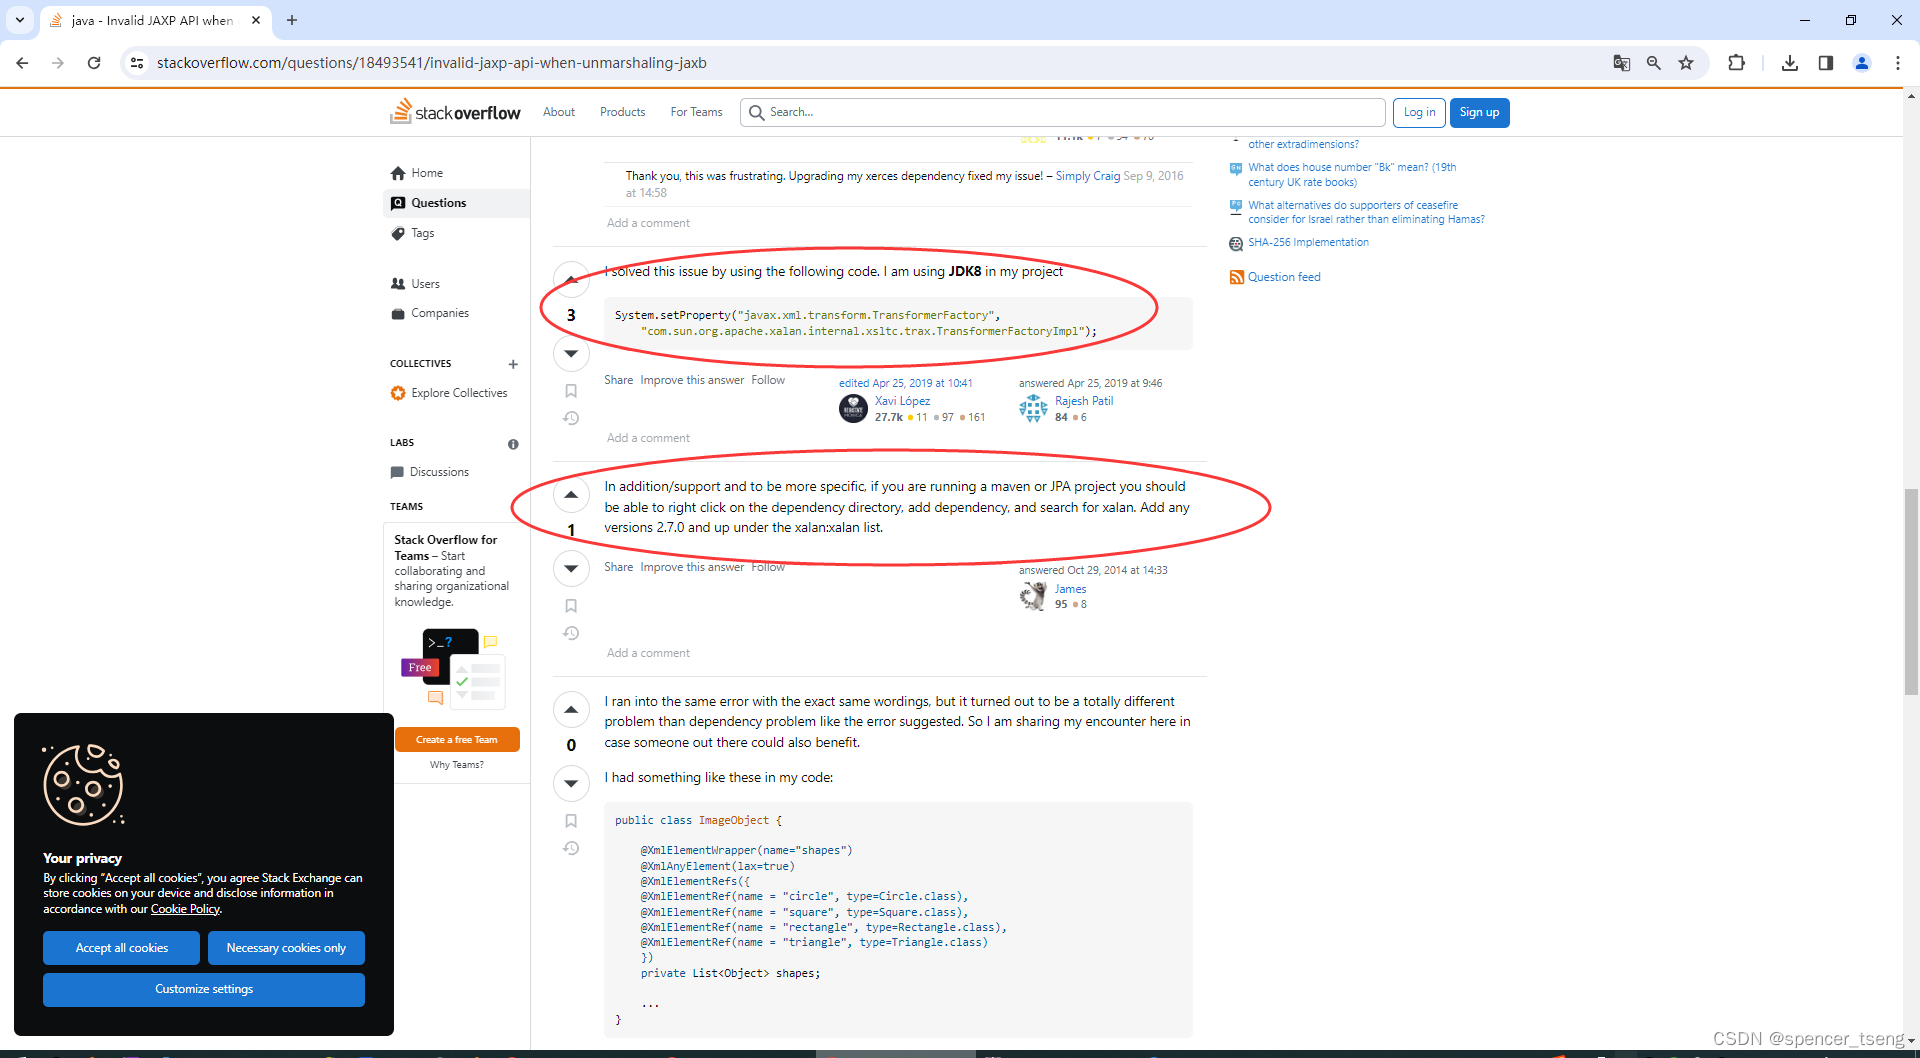The width and height of the screenshot is (1920, 1058).
Task: Open the Tags section from the sidebar
Action: pyautogui.click(x=398, y=232)
